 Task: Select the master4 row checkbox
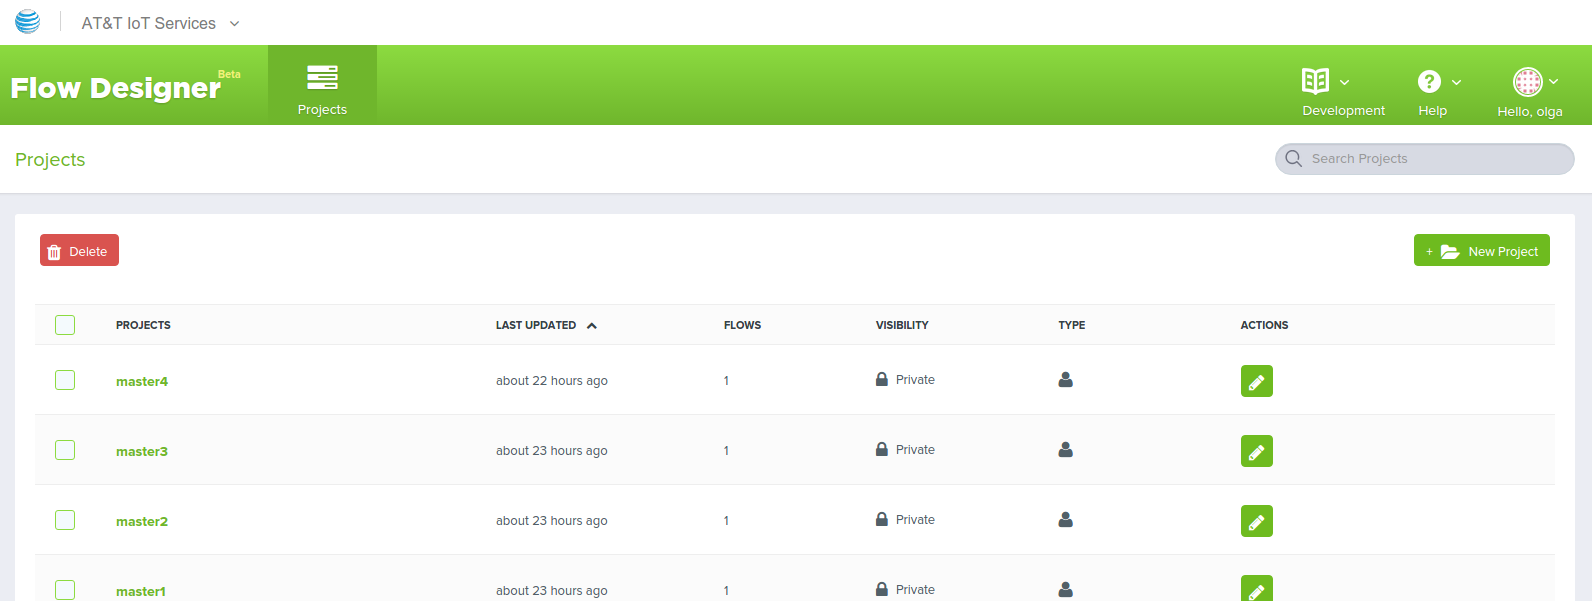[65, 380]
